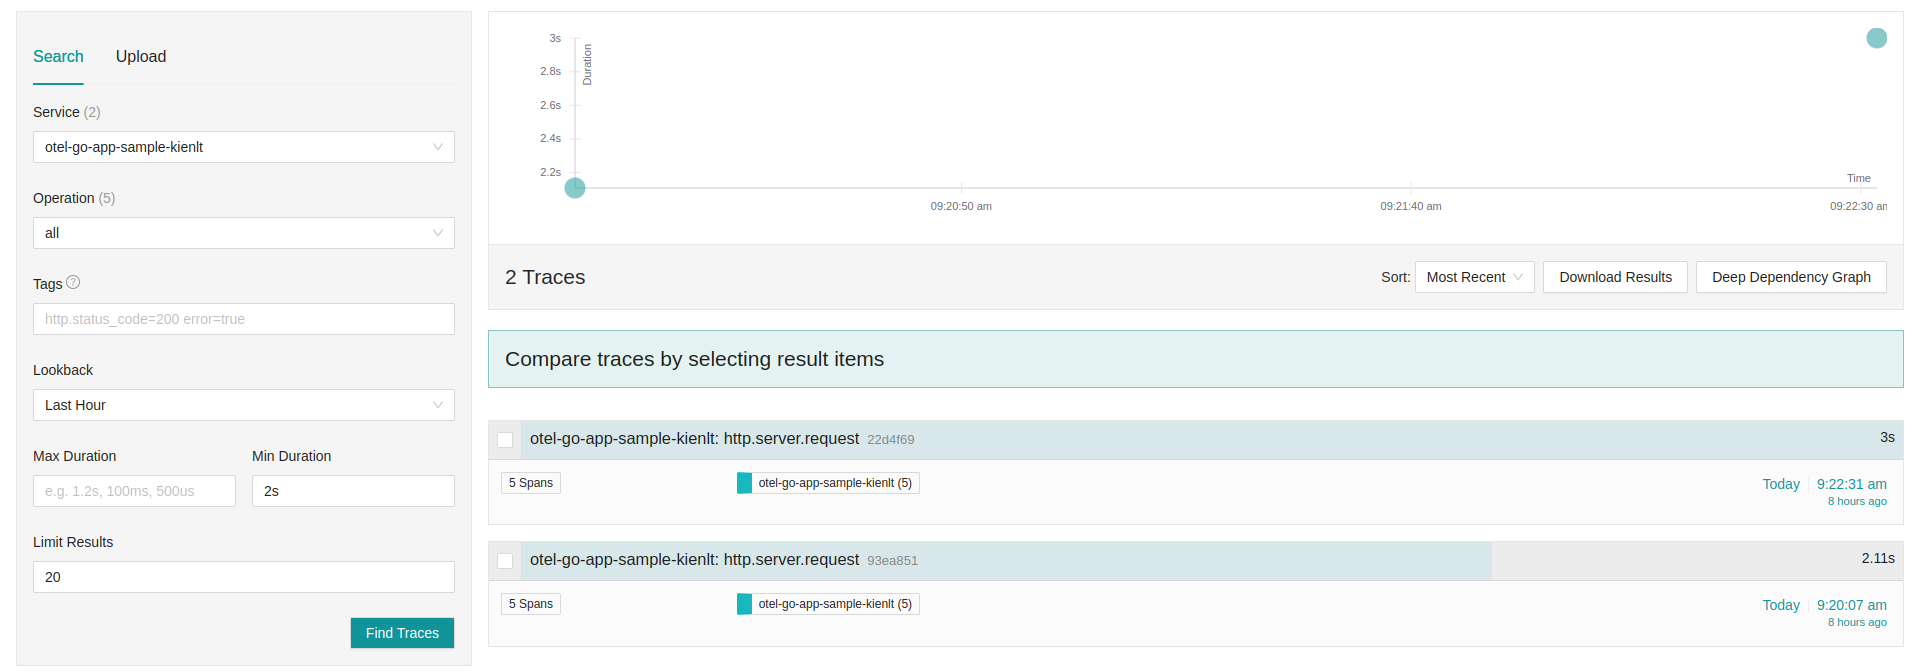The width and height of the screenshot is (1915, 672).
Task: Open the Lookback dropdown set to Last Hour
Action: click(243, 405)
